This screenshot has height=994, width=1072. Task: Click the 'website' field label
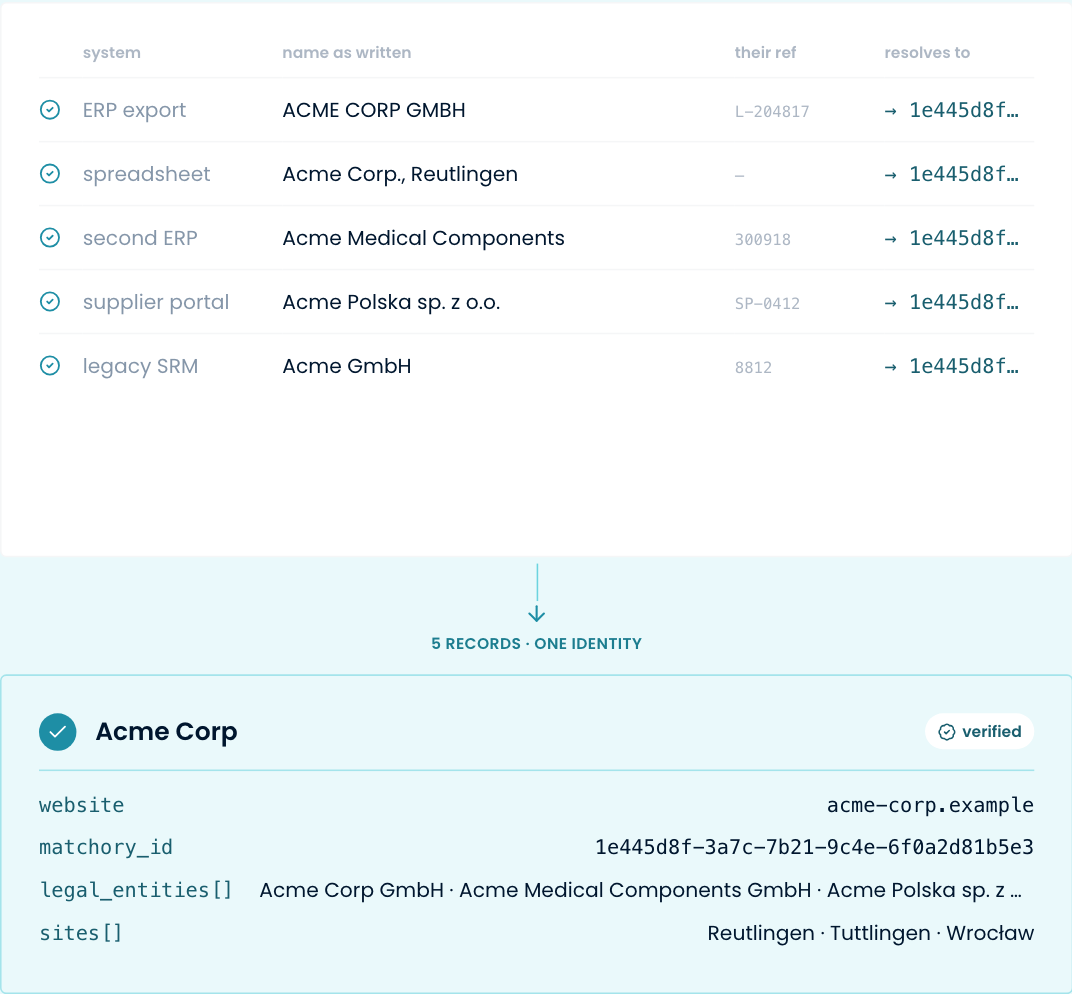point(81,805)
